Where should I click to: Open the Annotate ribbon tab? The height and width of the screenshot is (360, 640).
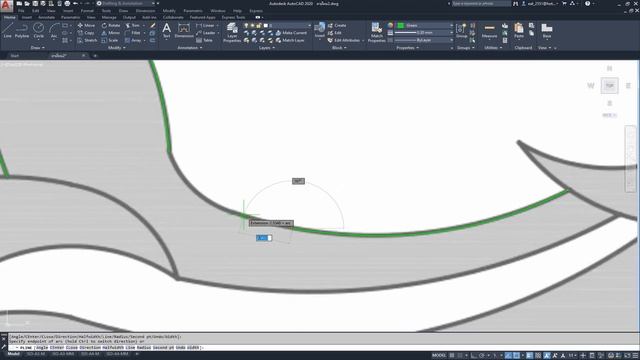pyautogui.click(x=46, y=18)
